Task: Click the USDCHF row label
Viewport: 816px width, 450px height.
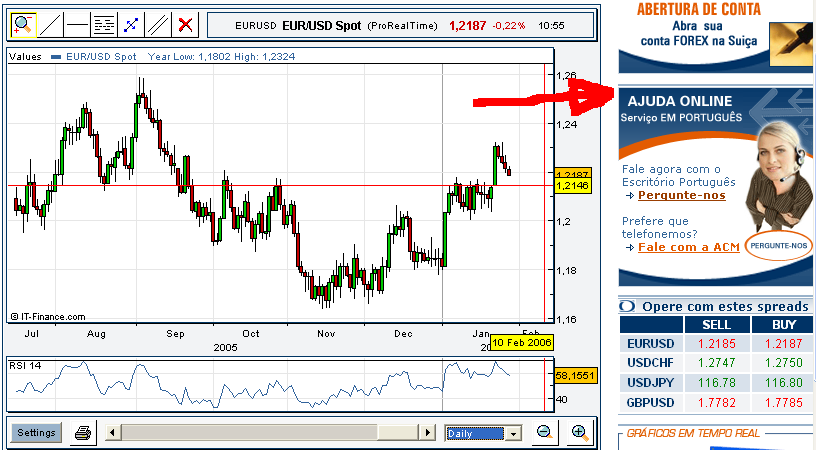Action: click(x=651, y=363)
